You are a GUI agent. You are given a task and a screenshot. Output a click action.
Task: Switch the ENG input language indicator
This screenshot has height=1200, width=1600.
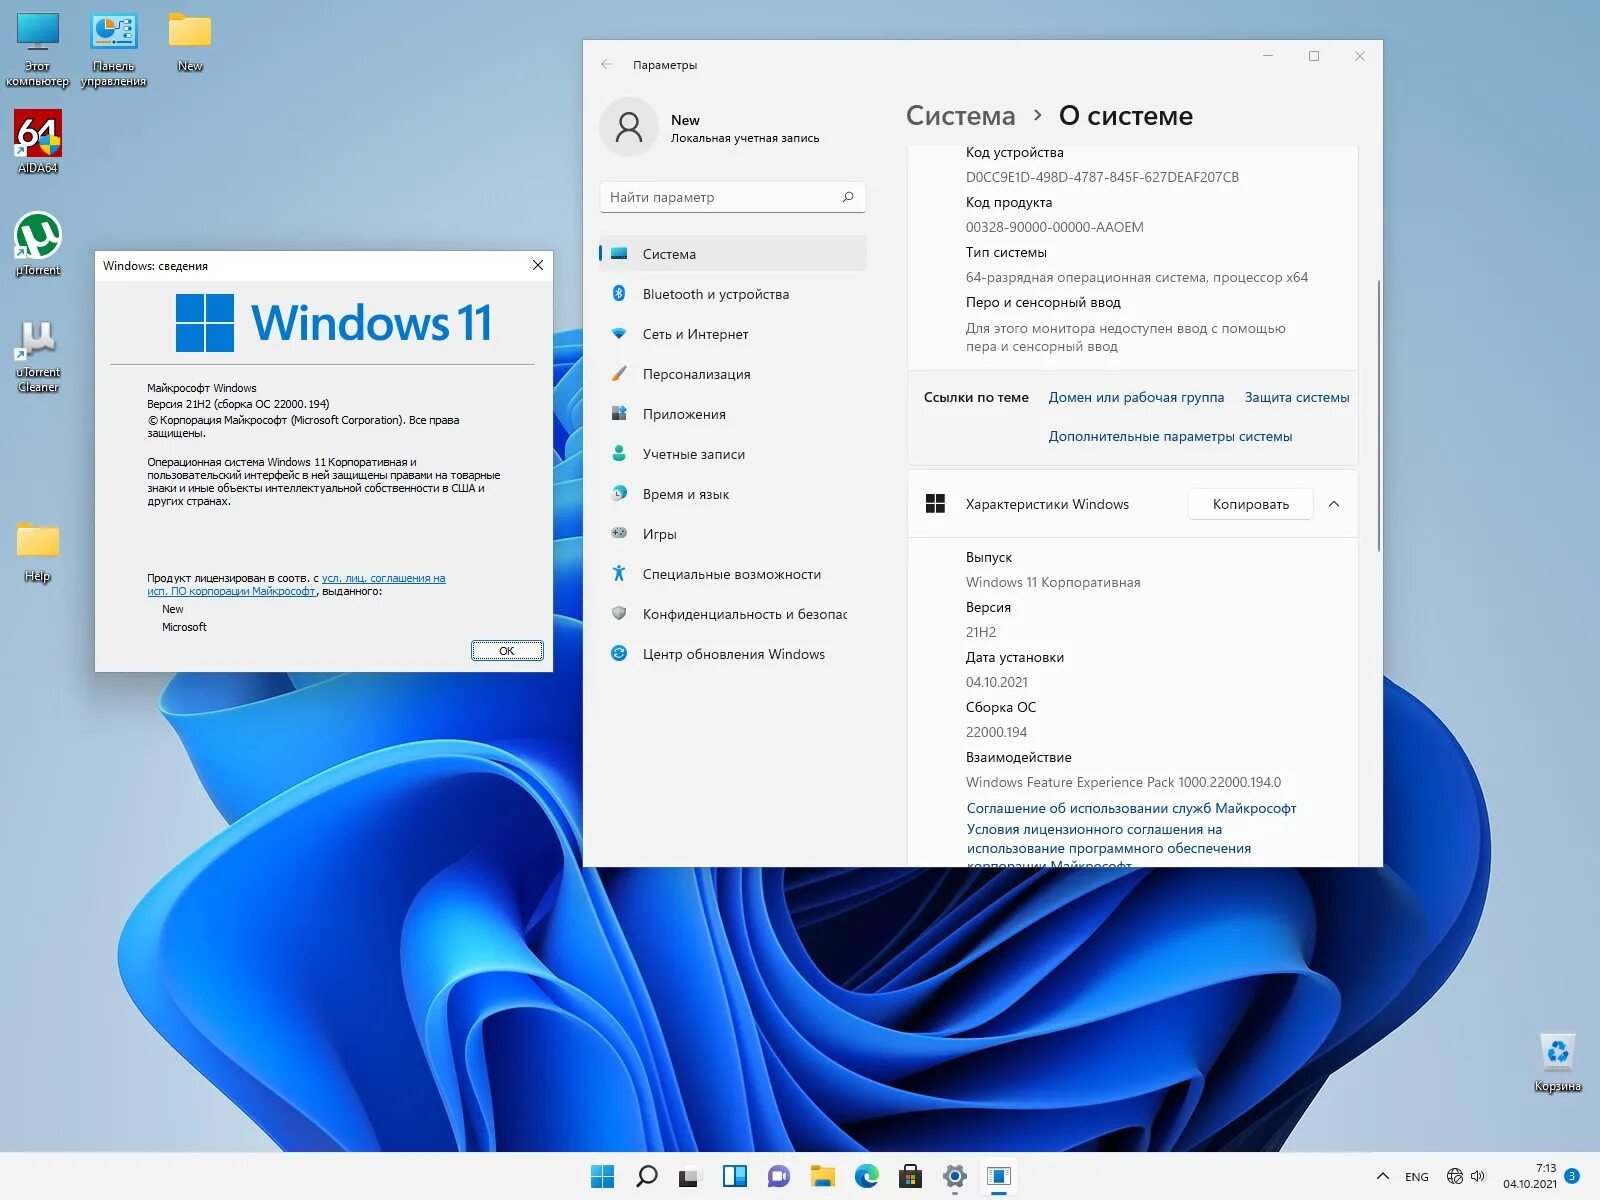[x=1417, y=1177]
